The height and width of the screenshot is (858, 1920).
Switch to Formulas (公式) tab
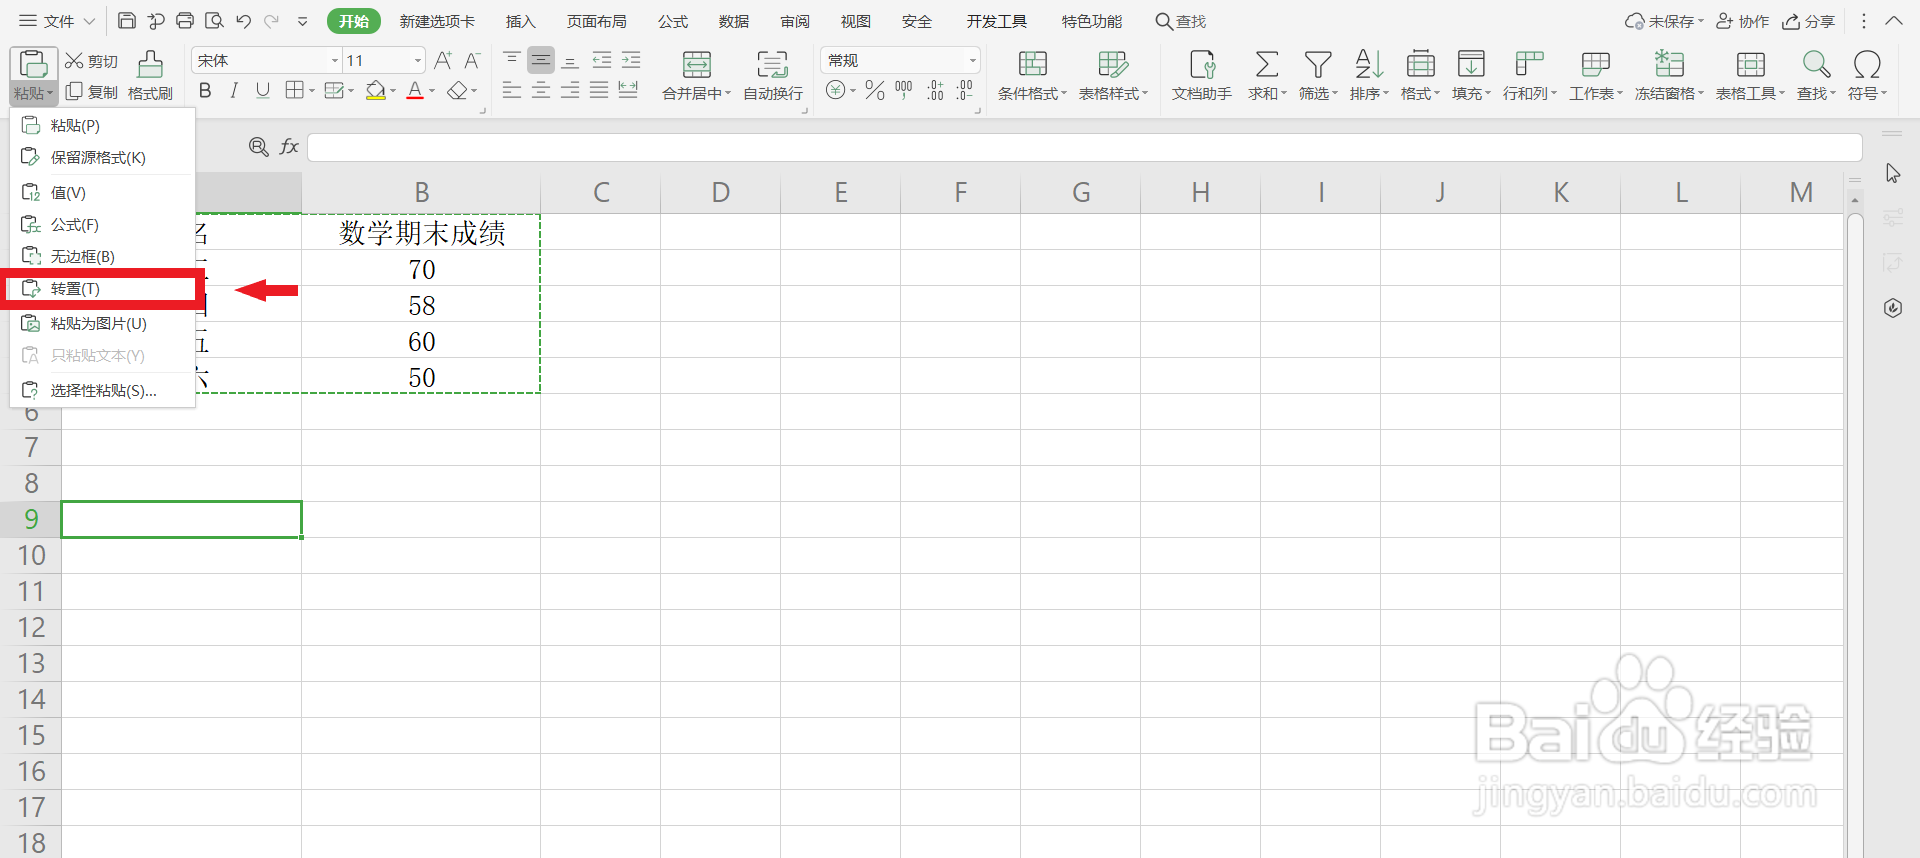(x=673, y=21)
